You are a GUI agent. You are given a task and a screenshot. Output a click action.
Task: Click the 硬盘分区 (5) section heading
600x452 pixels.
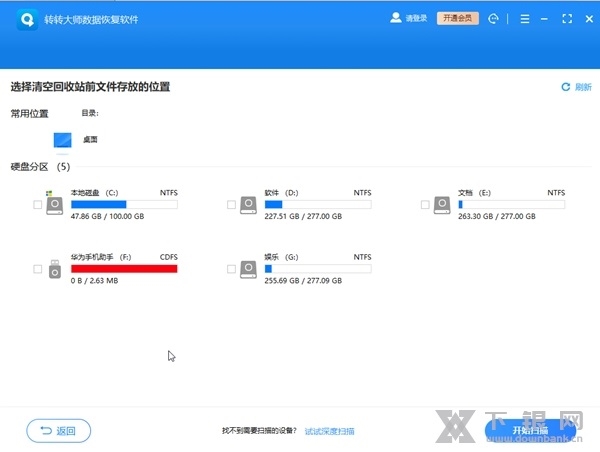coord(40,167)
